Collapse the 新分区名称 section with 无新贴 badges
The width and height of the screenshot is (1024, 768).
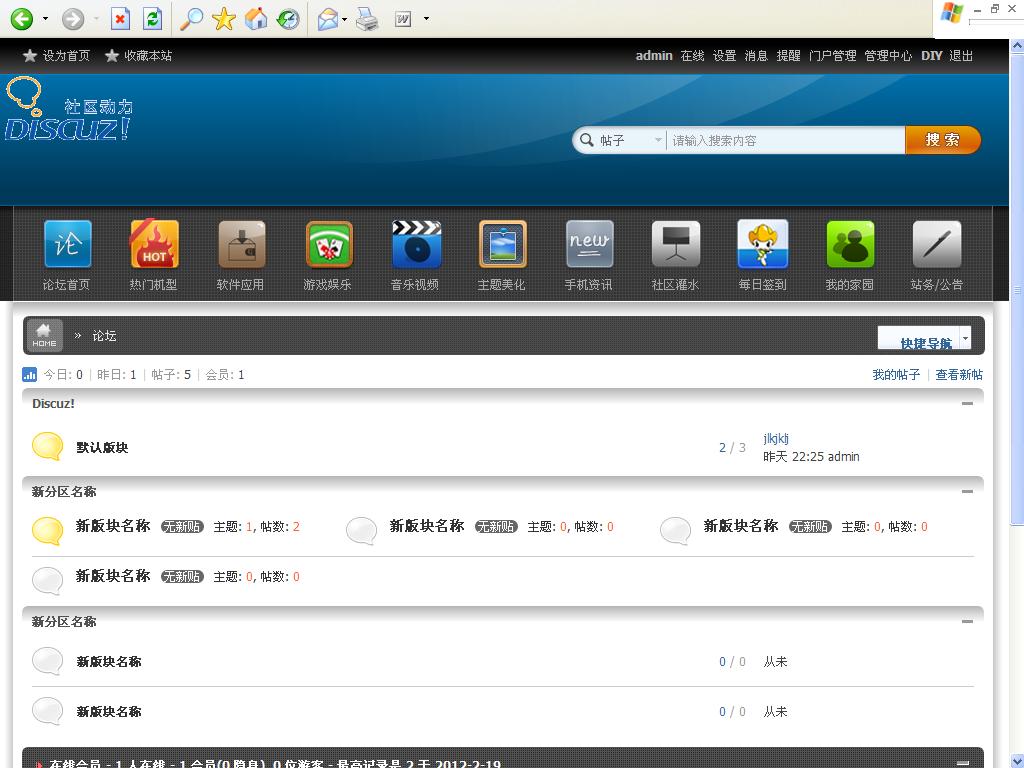click(x=967, y=492)
